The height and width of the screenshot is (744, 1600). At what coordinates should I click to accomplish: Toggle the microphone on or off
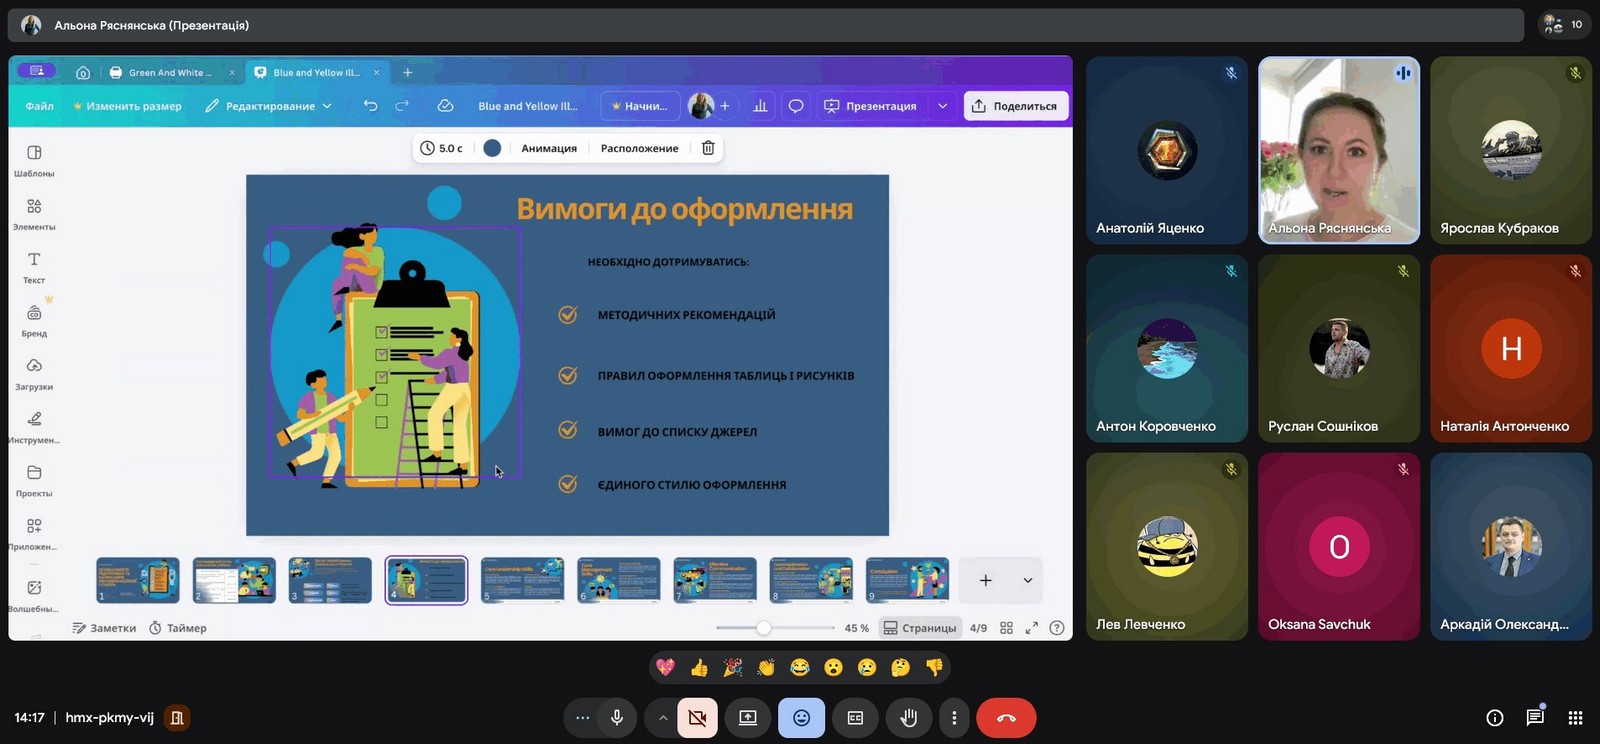pos(617,718)
